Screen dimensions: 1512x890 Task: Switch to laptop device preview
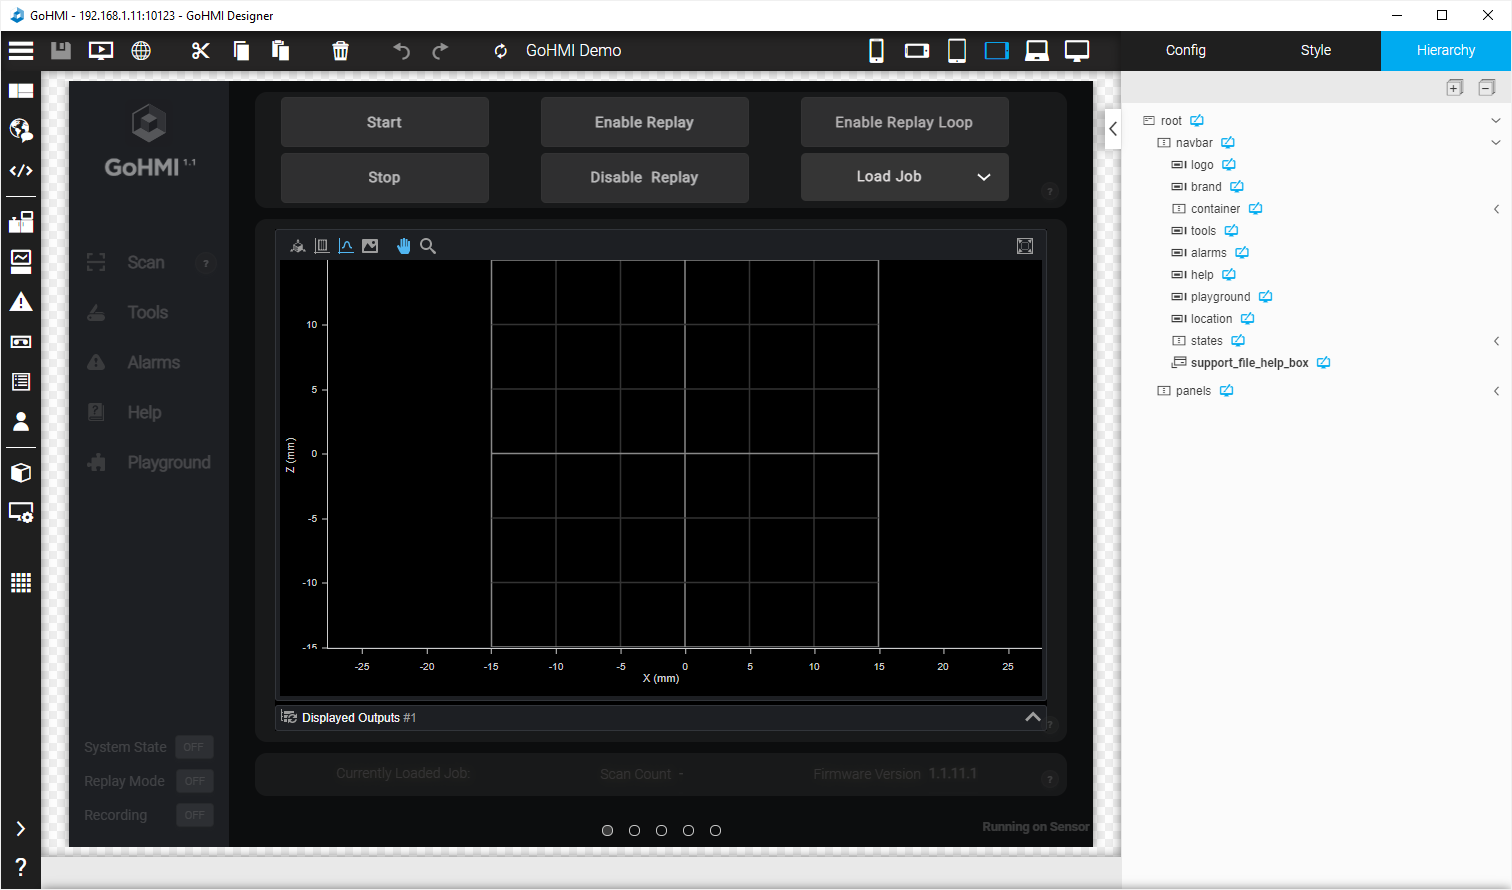click(x=1037, y=51)
